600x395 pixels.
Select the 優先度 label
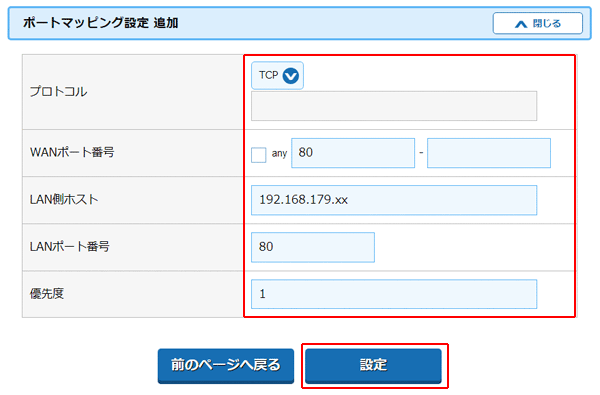(x=47, y=294)
